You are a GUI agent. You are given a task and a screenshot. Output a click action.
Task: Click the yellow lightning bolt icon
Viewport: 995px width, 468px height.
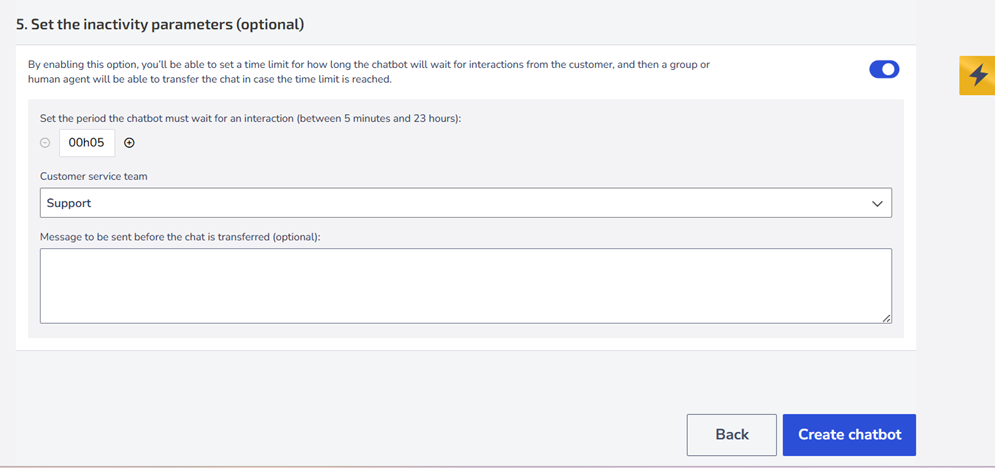tap(977, 75)
